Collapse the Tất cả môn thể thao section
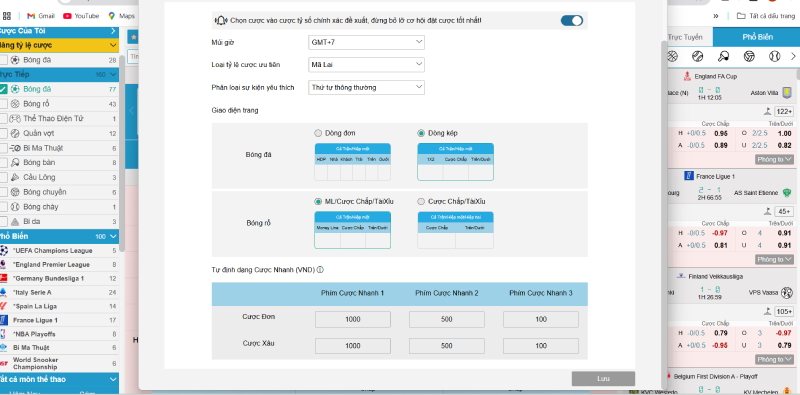The image size is (800, 395). point(113,380)
